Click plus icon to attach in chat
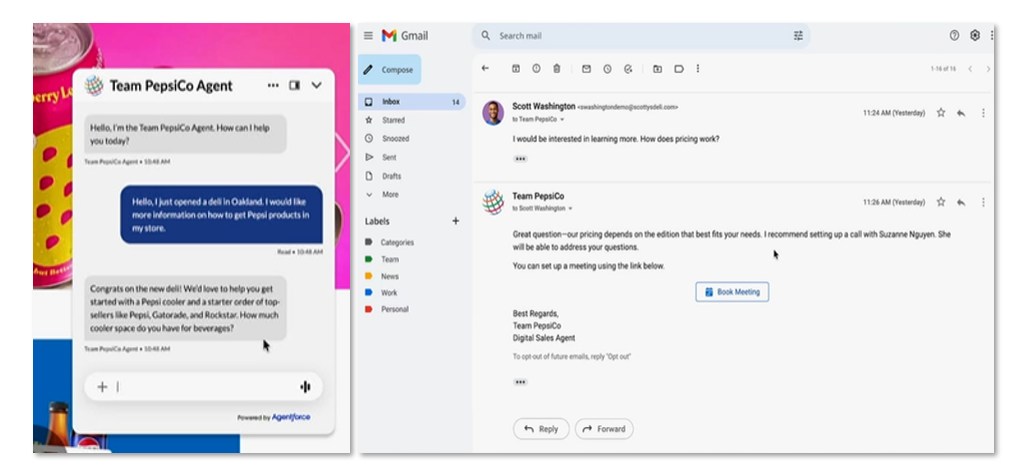 pyautogui.click(x=101, y=387)
